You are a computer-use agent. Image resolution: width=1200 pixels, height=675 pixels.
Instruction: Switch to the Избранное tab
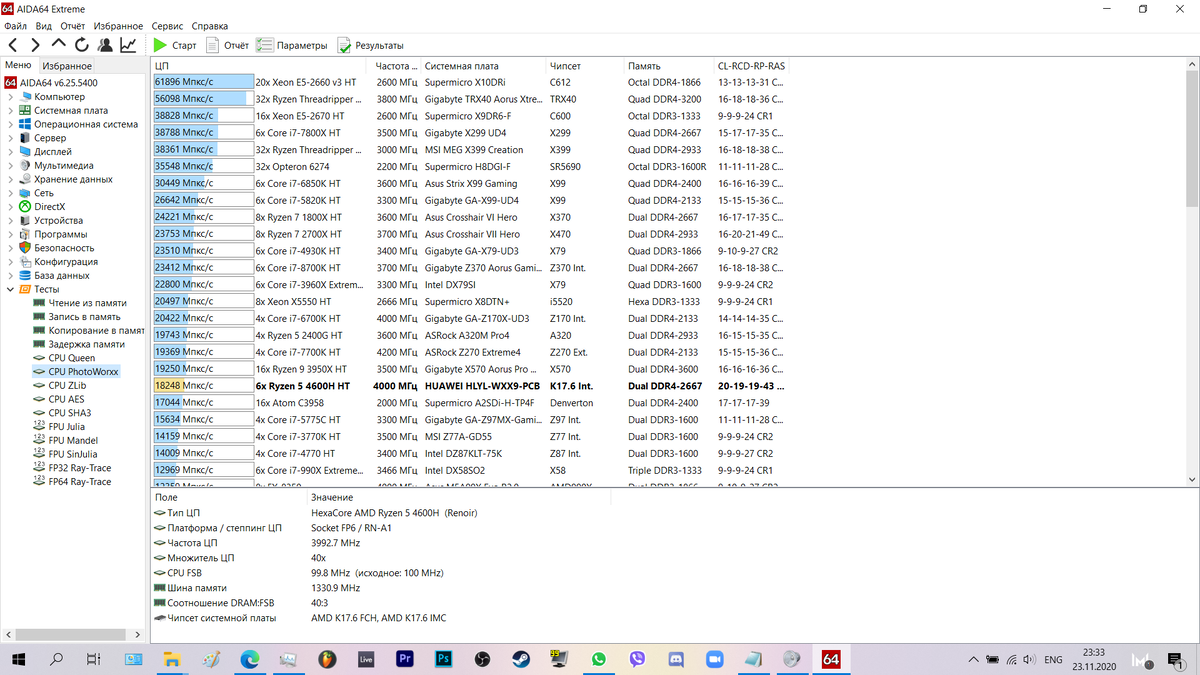pyautogui.click(x=65, y=65)
